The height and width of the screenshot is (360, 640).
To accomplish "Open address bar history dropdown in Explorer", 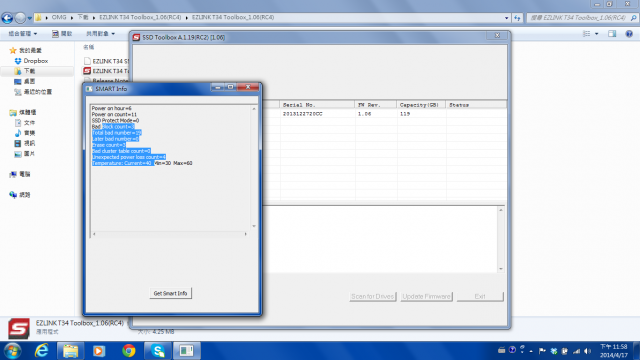I will [507, 18].
